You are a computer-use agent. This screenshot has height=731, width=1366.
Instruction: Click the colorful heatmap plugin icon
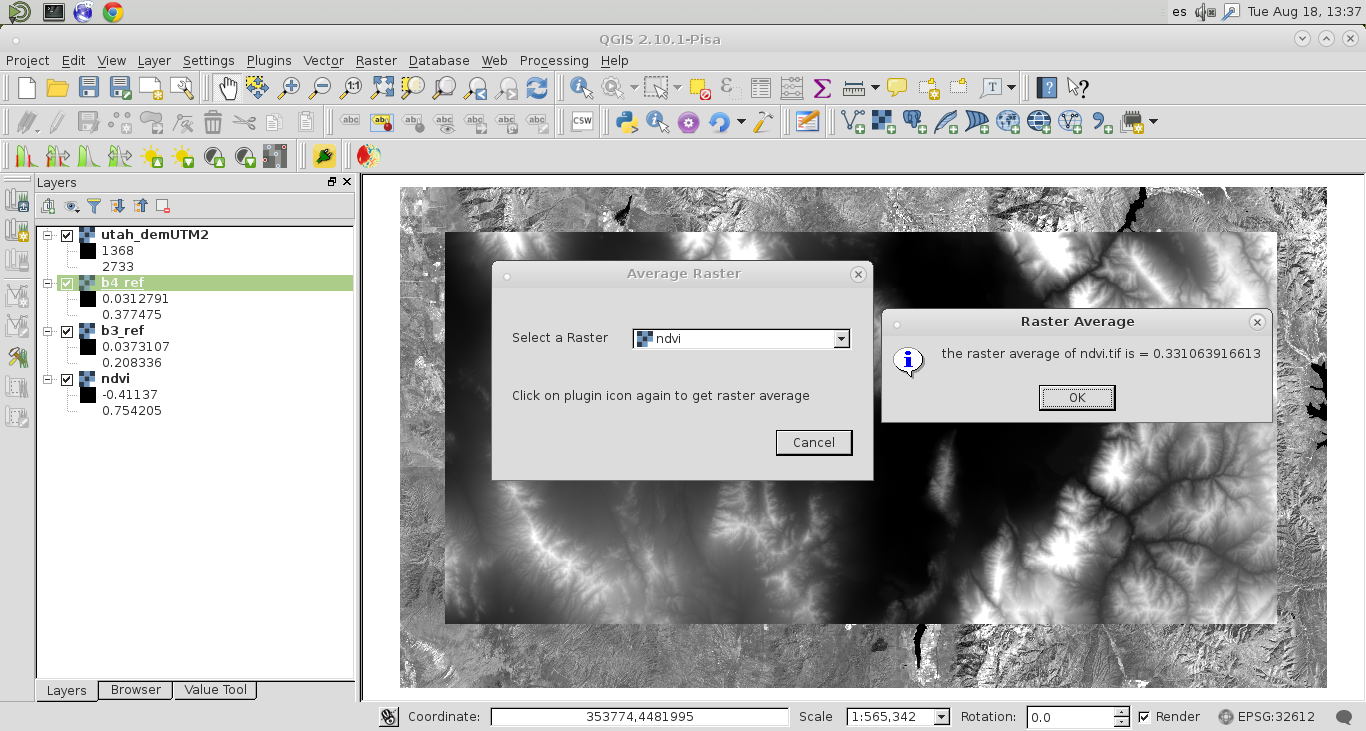pyautogui.click(x=369, y=156)
